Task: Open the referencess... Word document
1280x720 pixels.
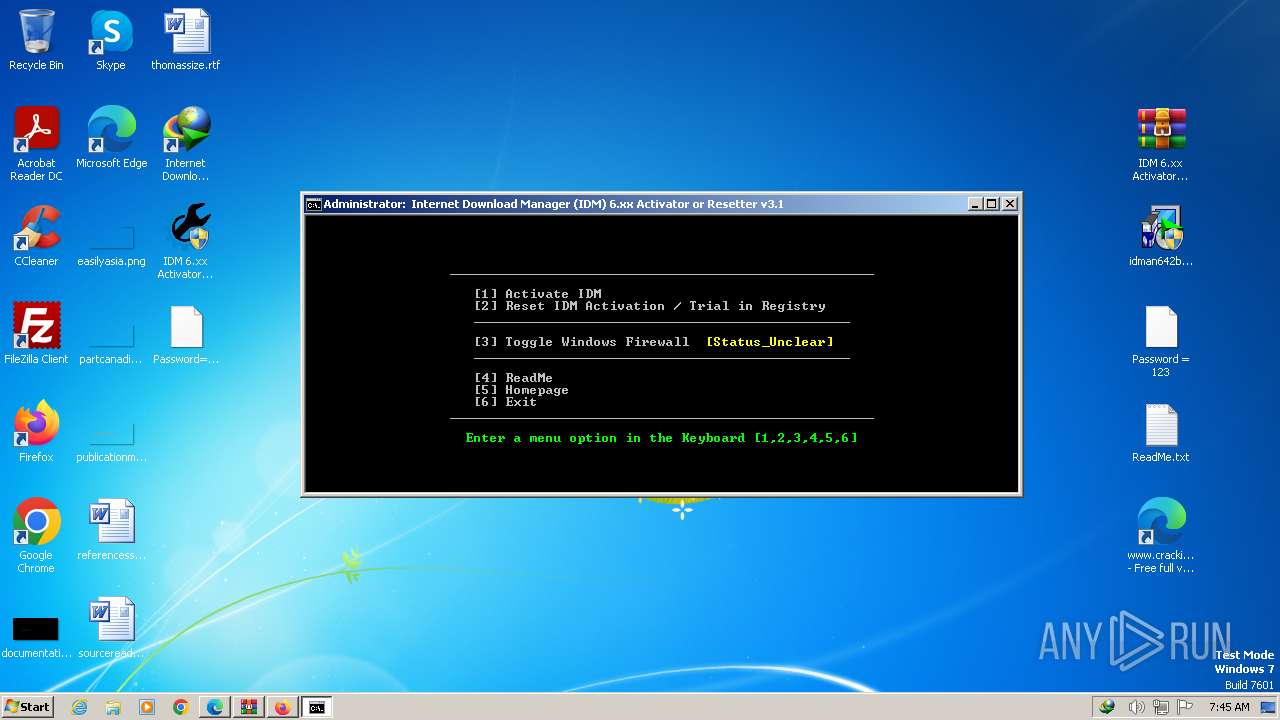Action: [111, 530]
